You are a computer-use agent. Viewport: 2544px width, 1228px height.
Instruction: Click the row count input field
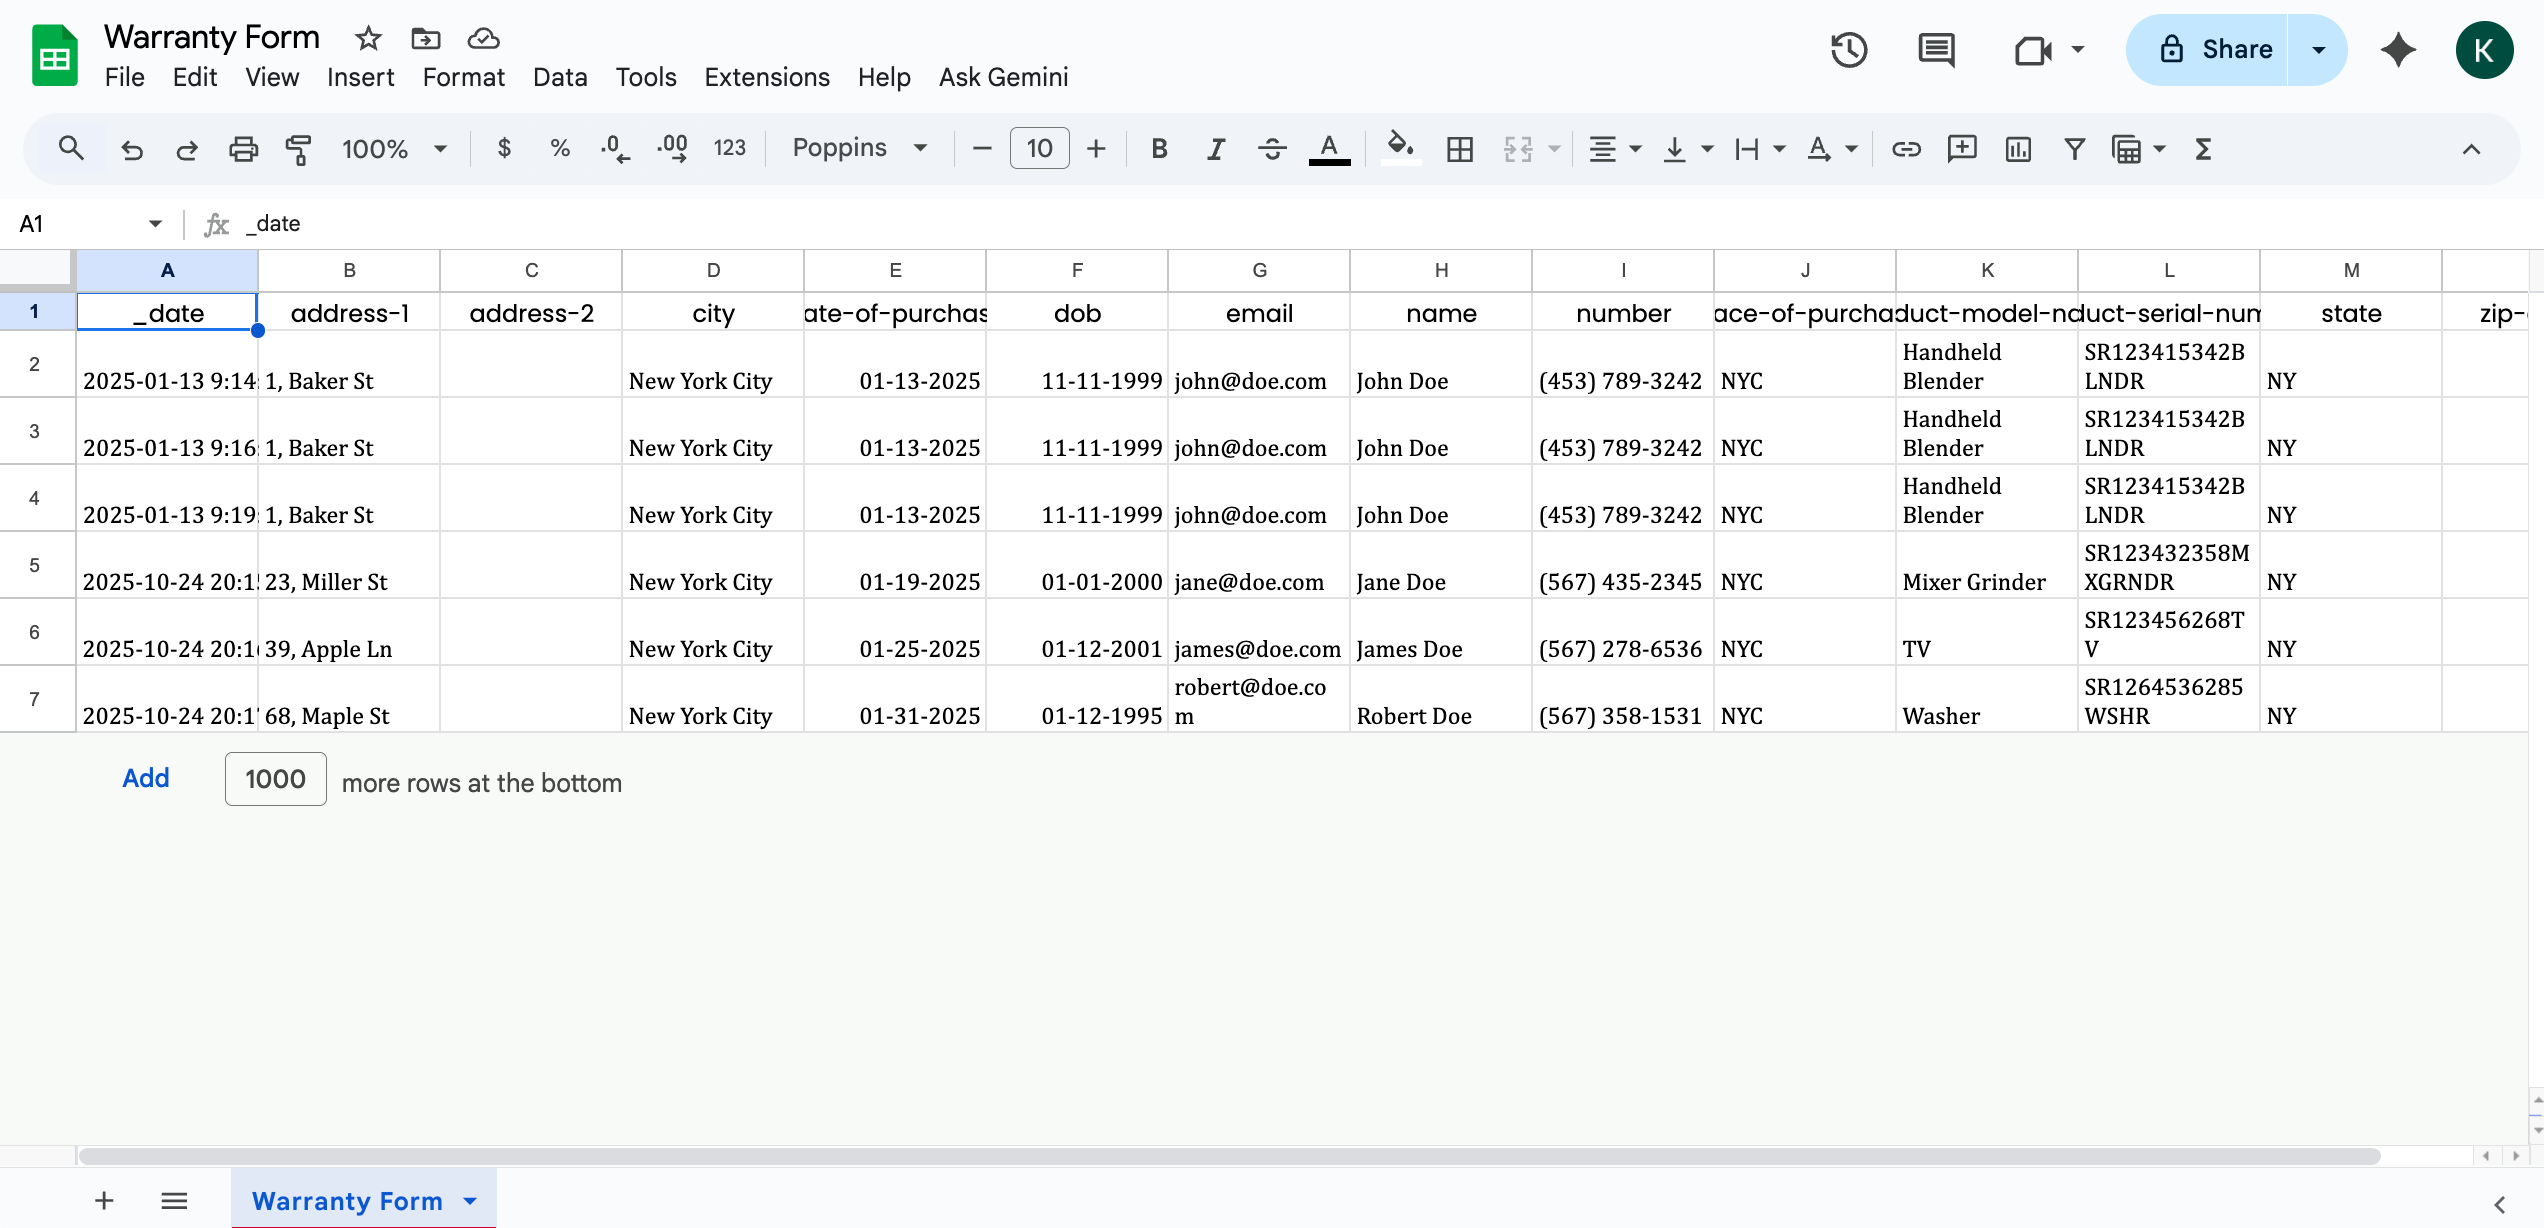[x=274, y=778]
